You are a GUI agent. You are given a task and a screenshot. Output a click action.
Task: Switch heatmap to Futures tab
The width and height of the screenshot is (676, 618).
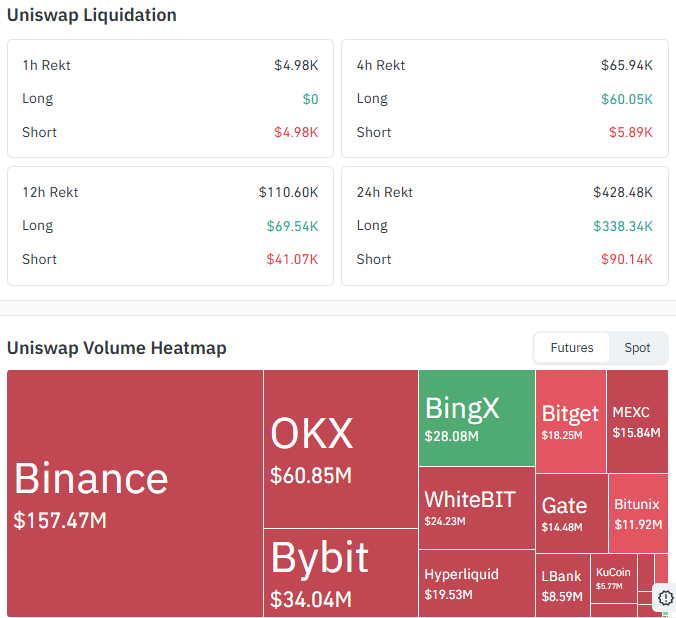[x=572, y=348]
